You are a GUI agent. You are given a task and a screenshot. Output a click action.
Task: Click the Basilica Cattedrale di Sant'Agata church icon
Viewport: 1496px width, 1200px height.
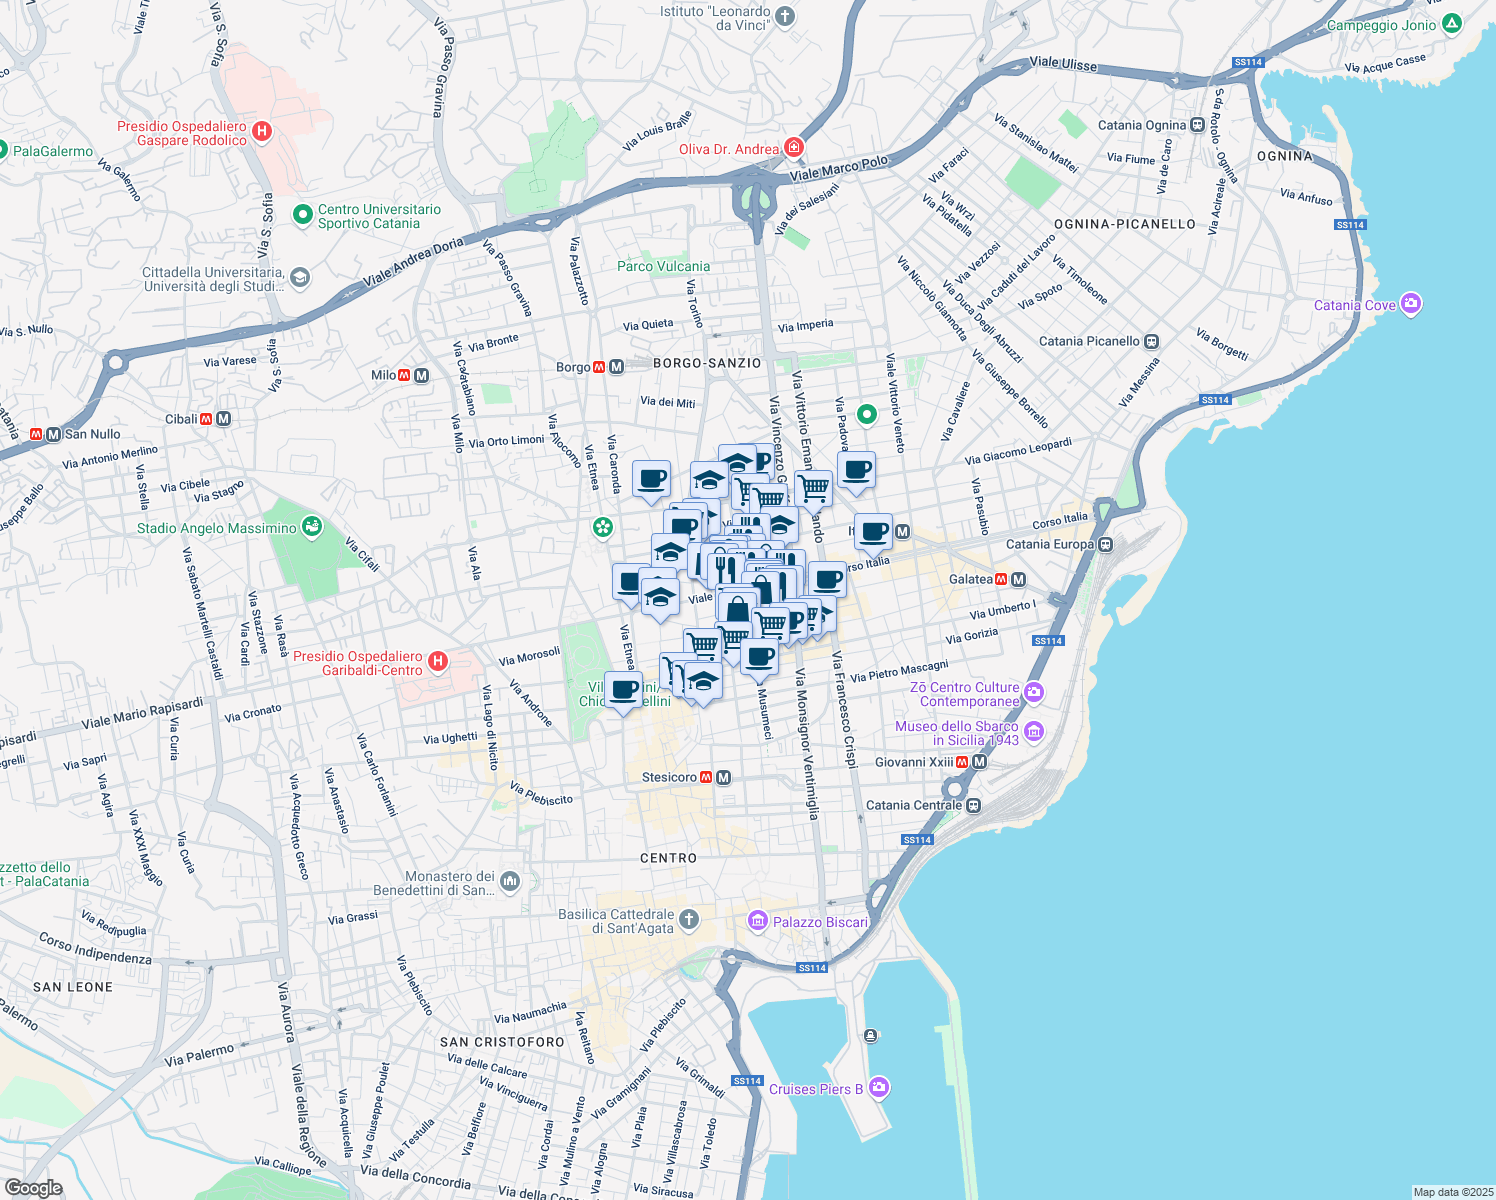click(x=688, y=919)
